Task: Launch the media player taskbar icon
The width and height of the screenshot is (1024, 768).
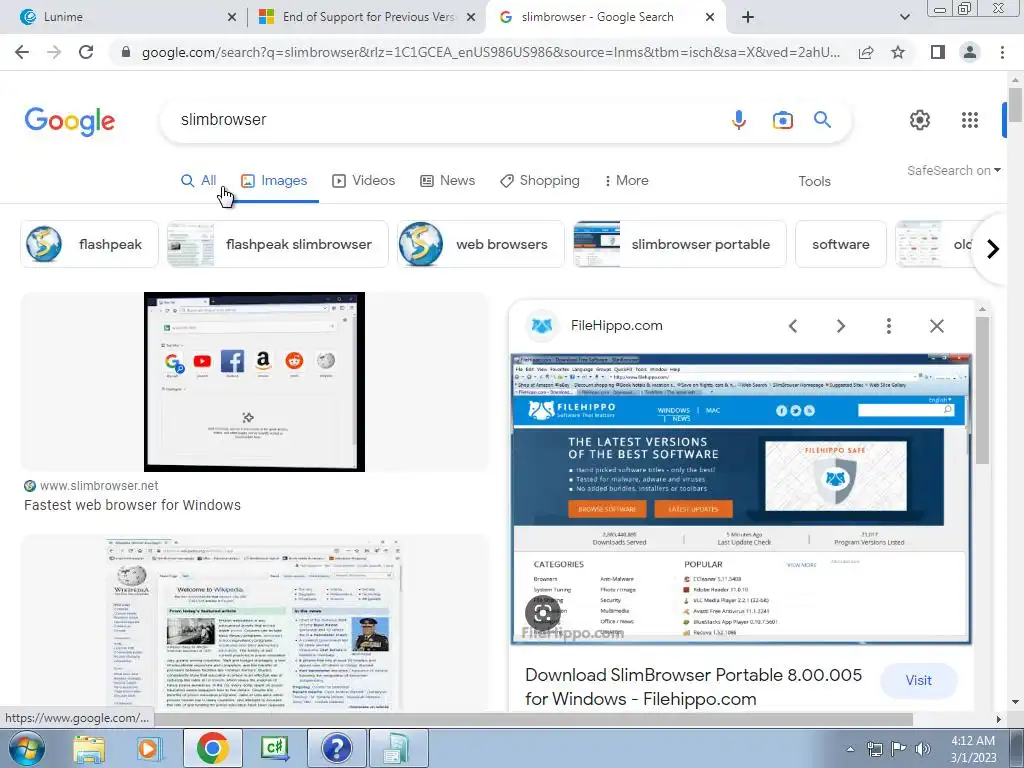Action: 150,748
